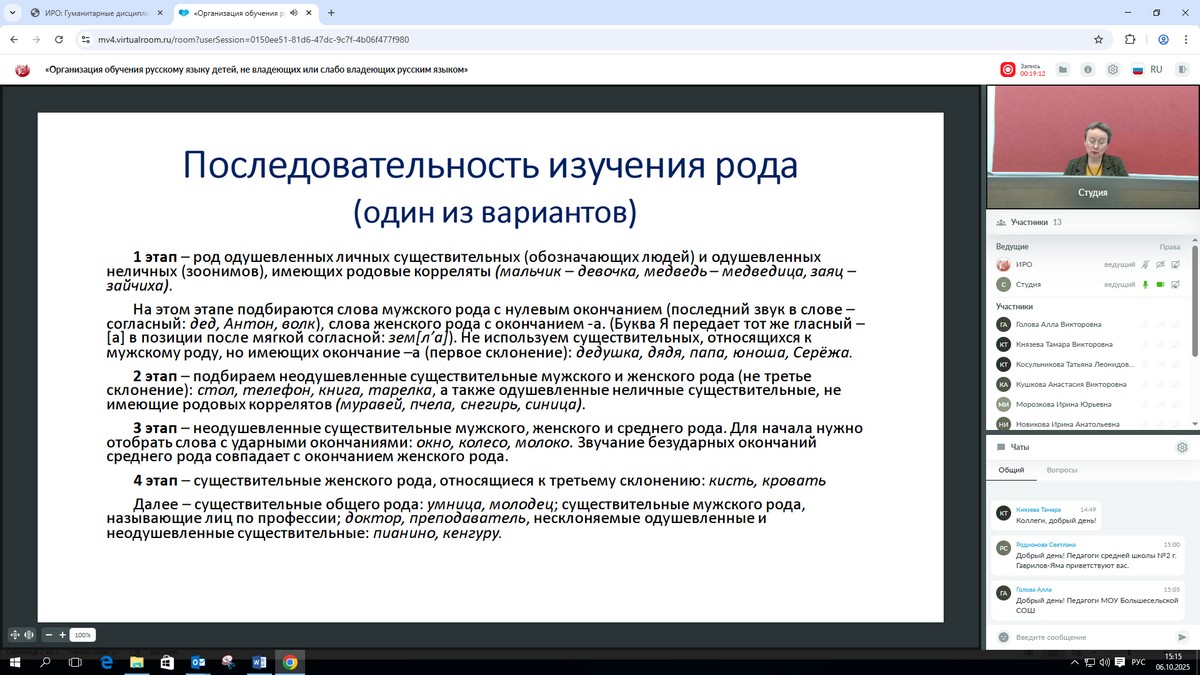Toggle camera for Студия presenter
Image resolution: width=1200 pixels, height=675 pixels.
tap(1161, 285)
